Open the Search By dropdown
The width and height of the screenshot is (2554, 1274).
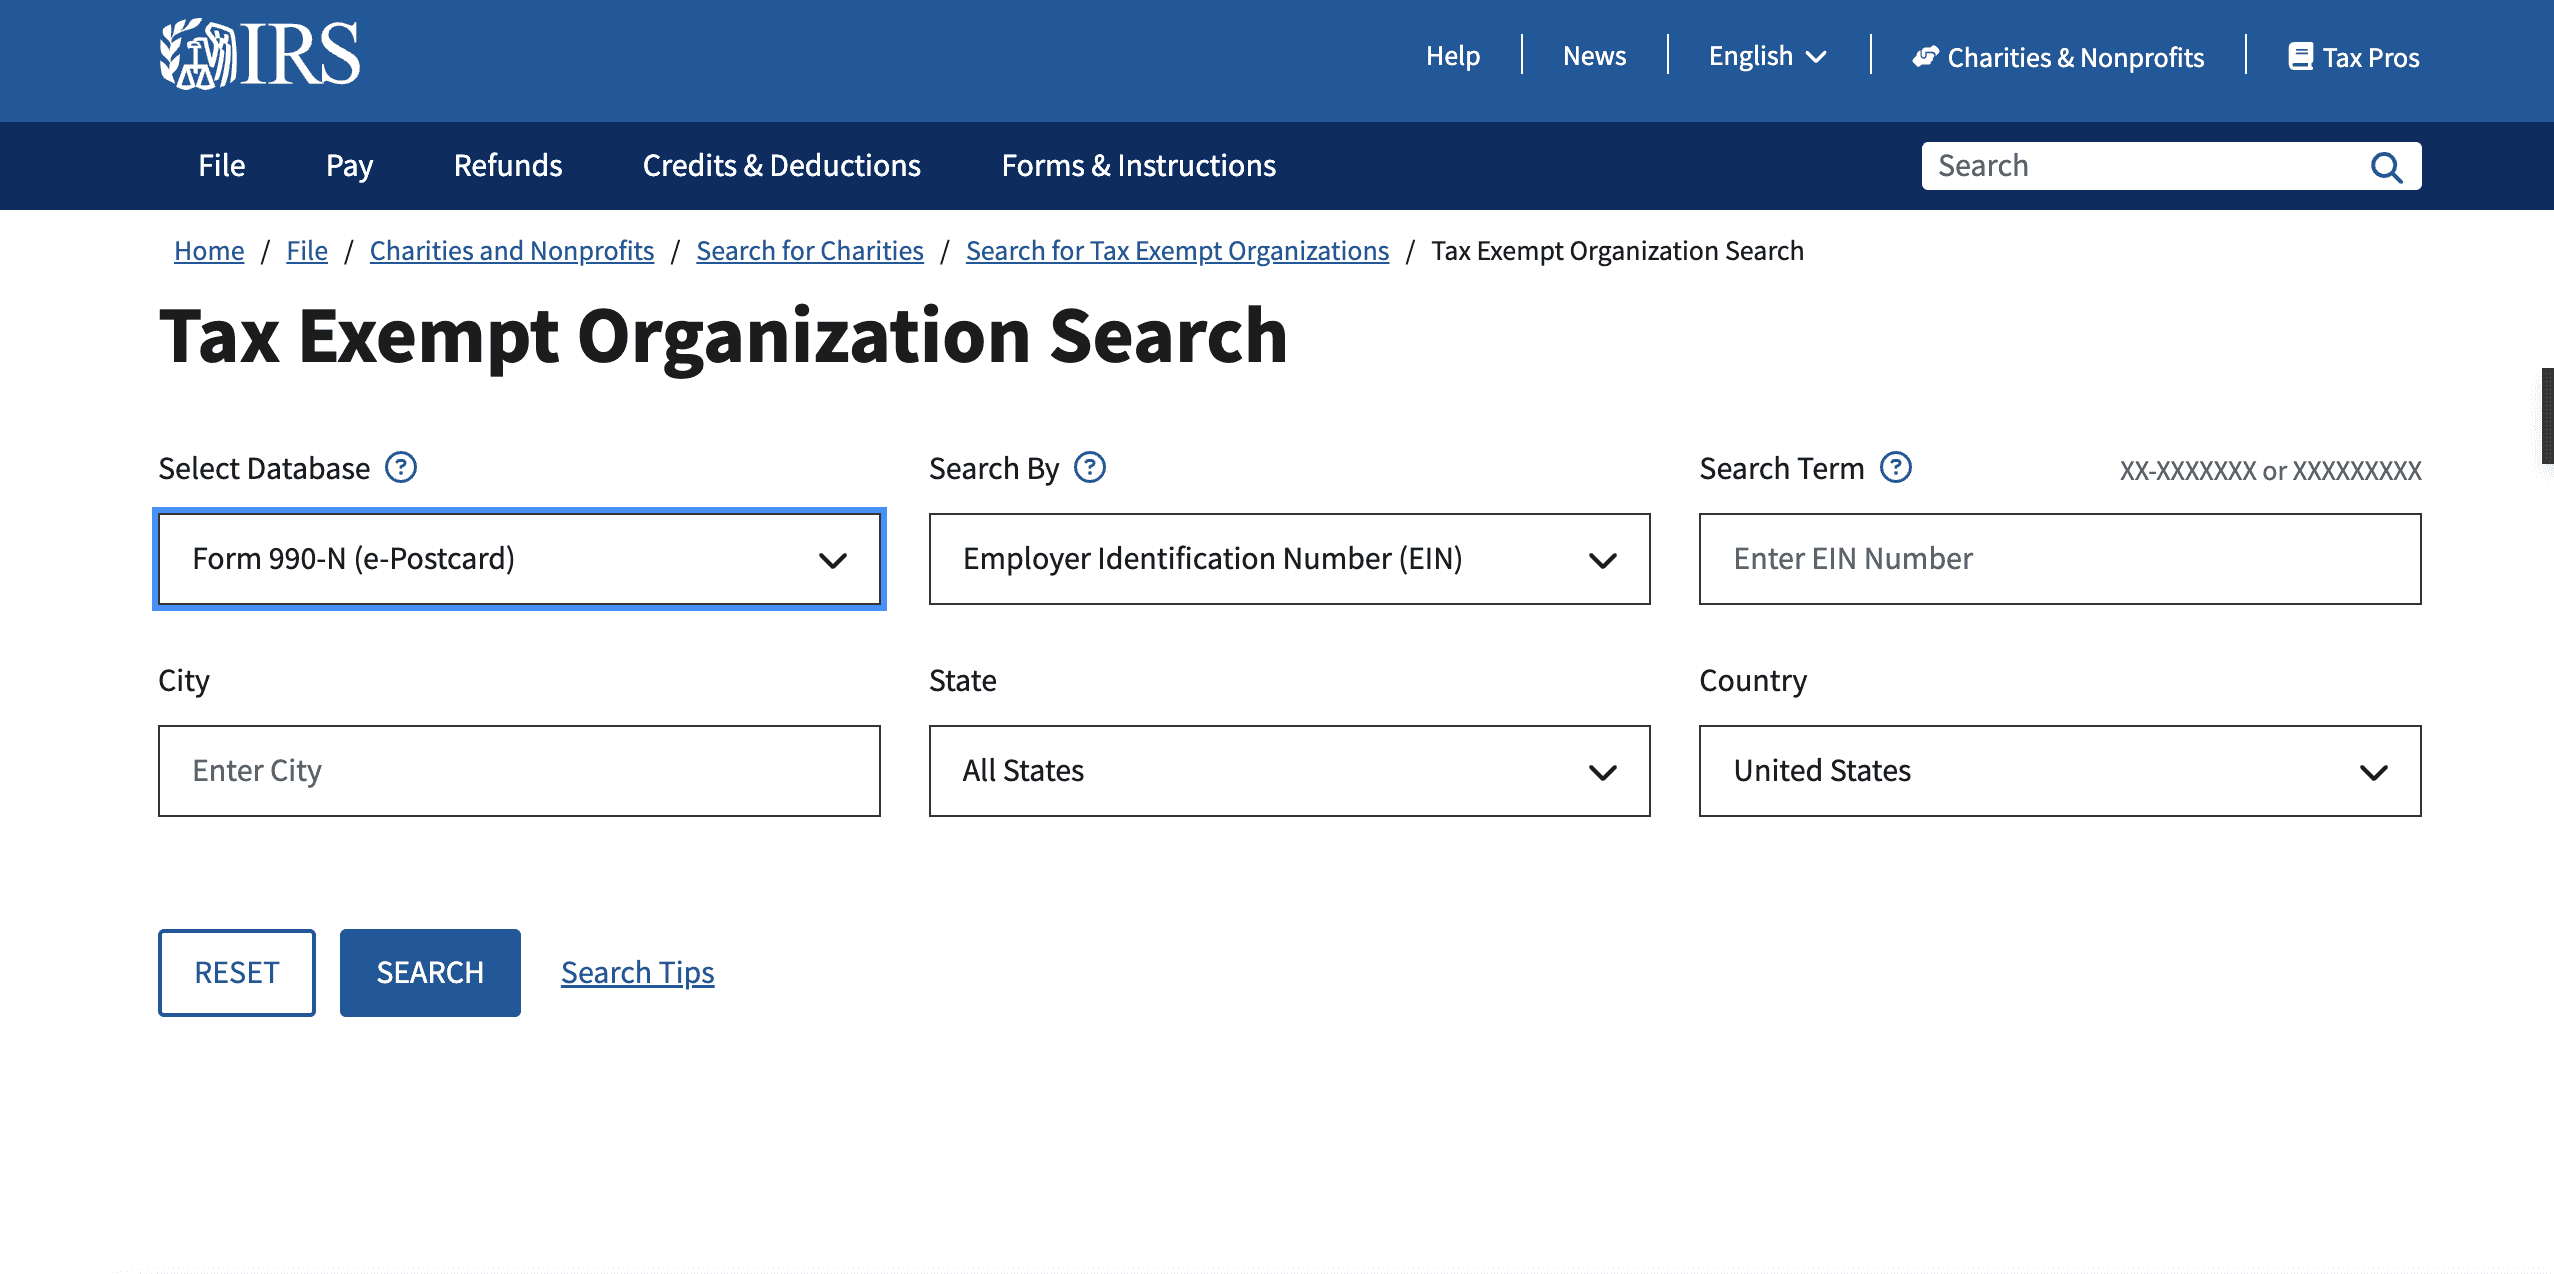1288,559
